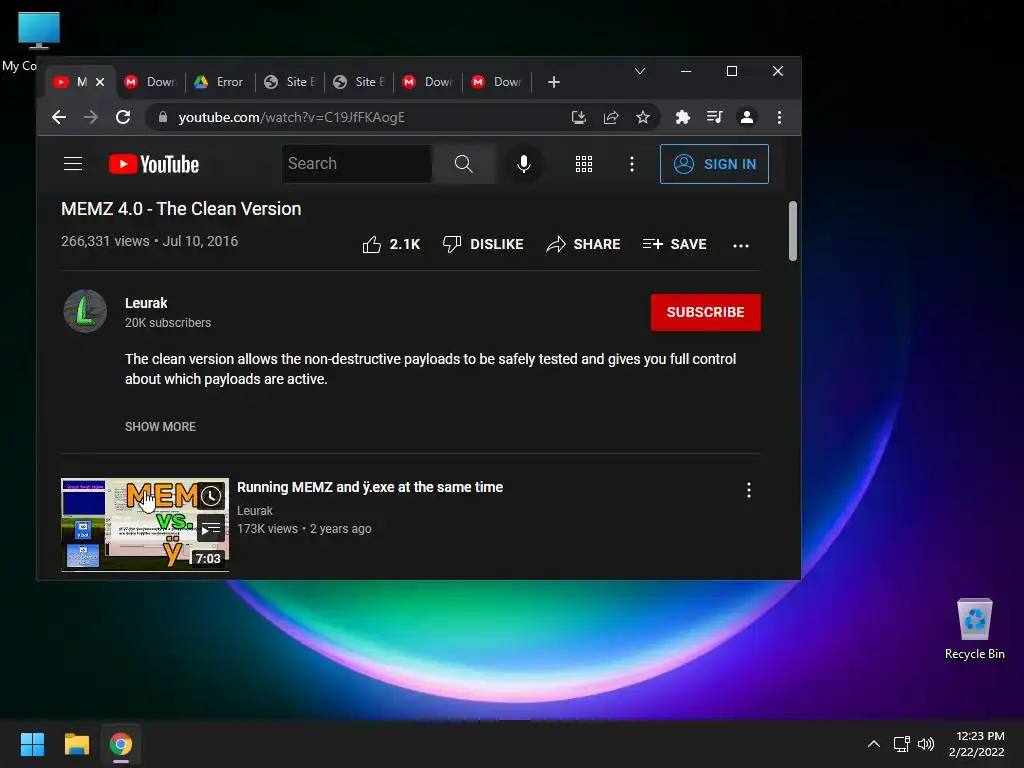Open the volume tray icon

926,744
